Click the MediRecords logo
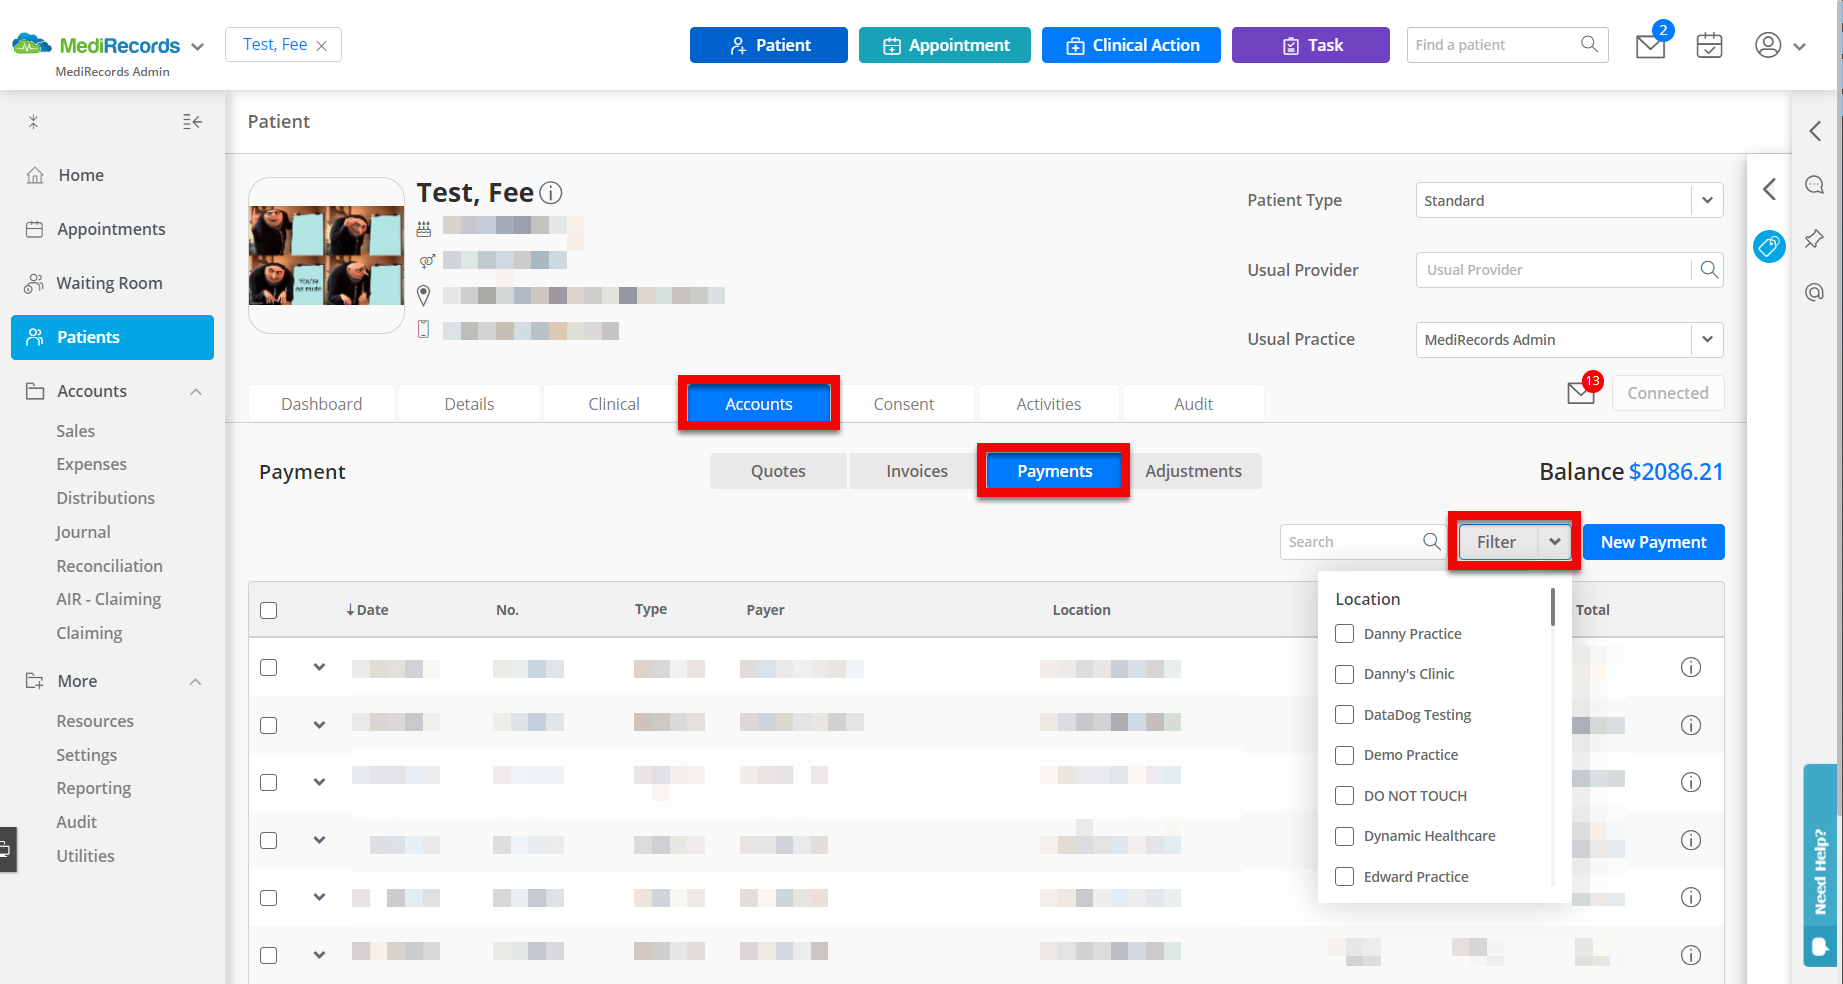 point(96,45)
